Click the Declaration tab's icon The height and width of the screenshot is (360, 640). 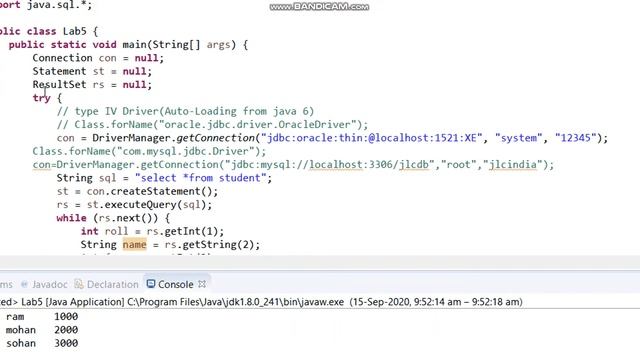[79, 284]
